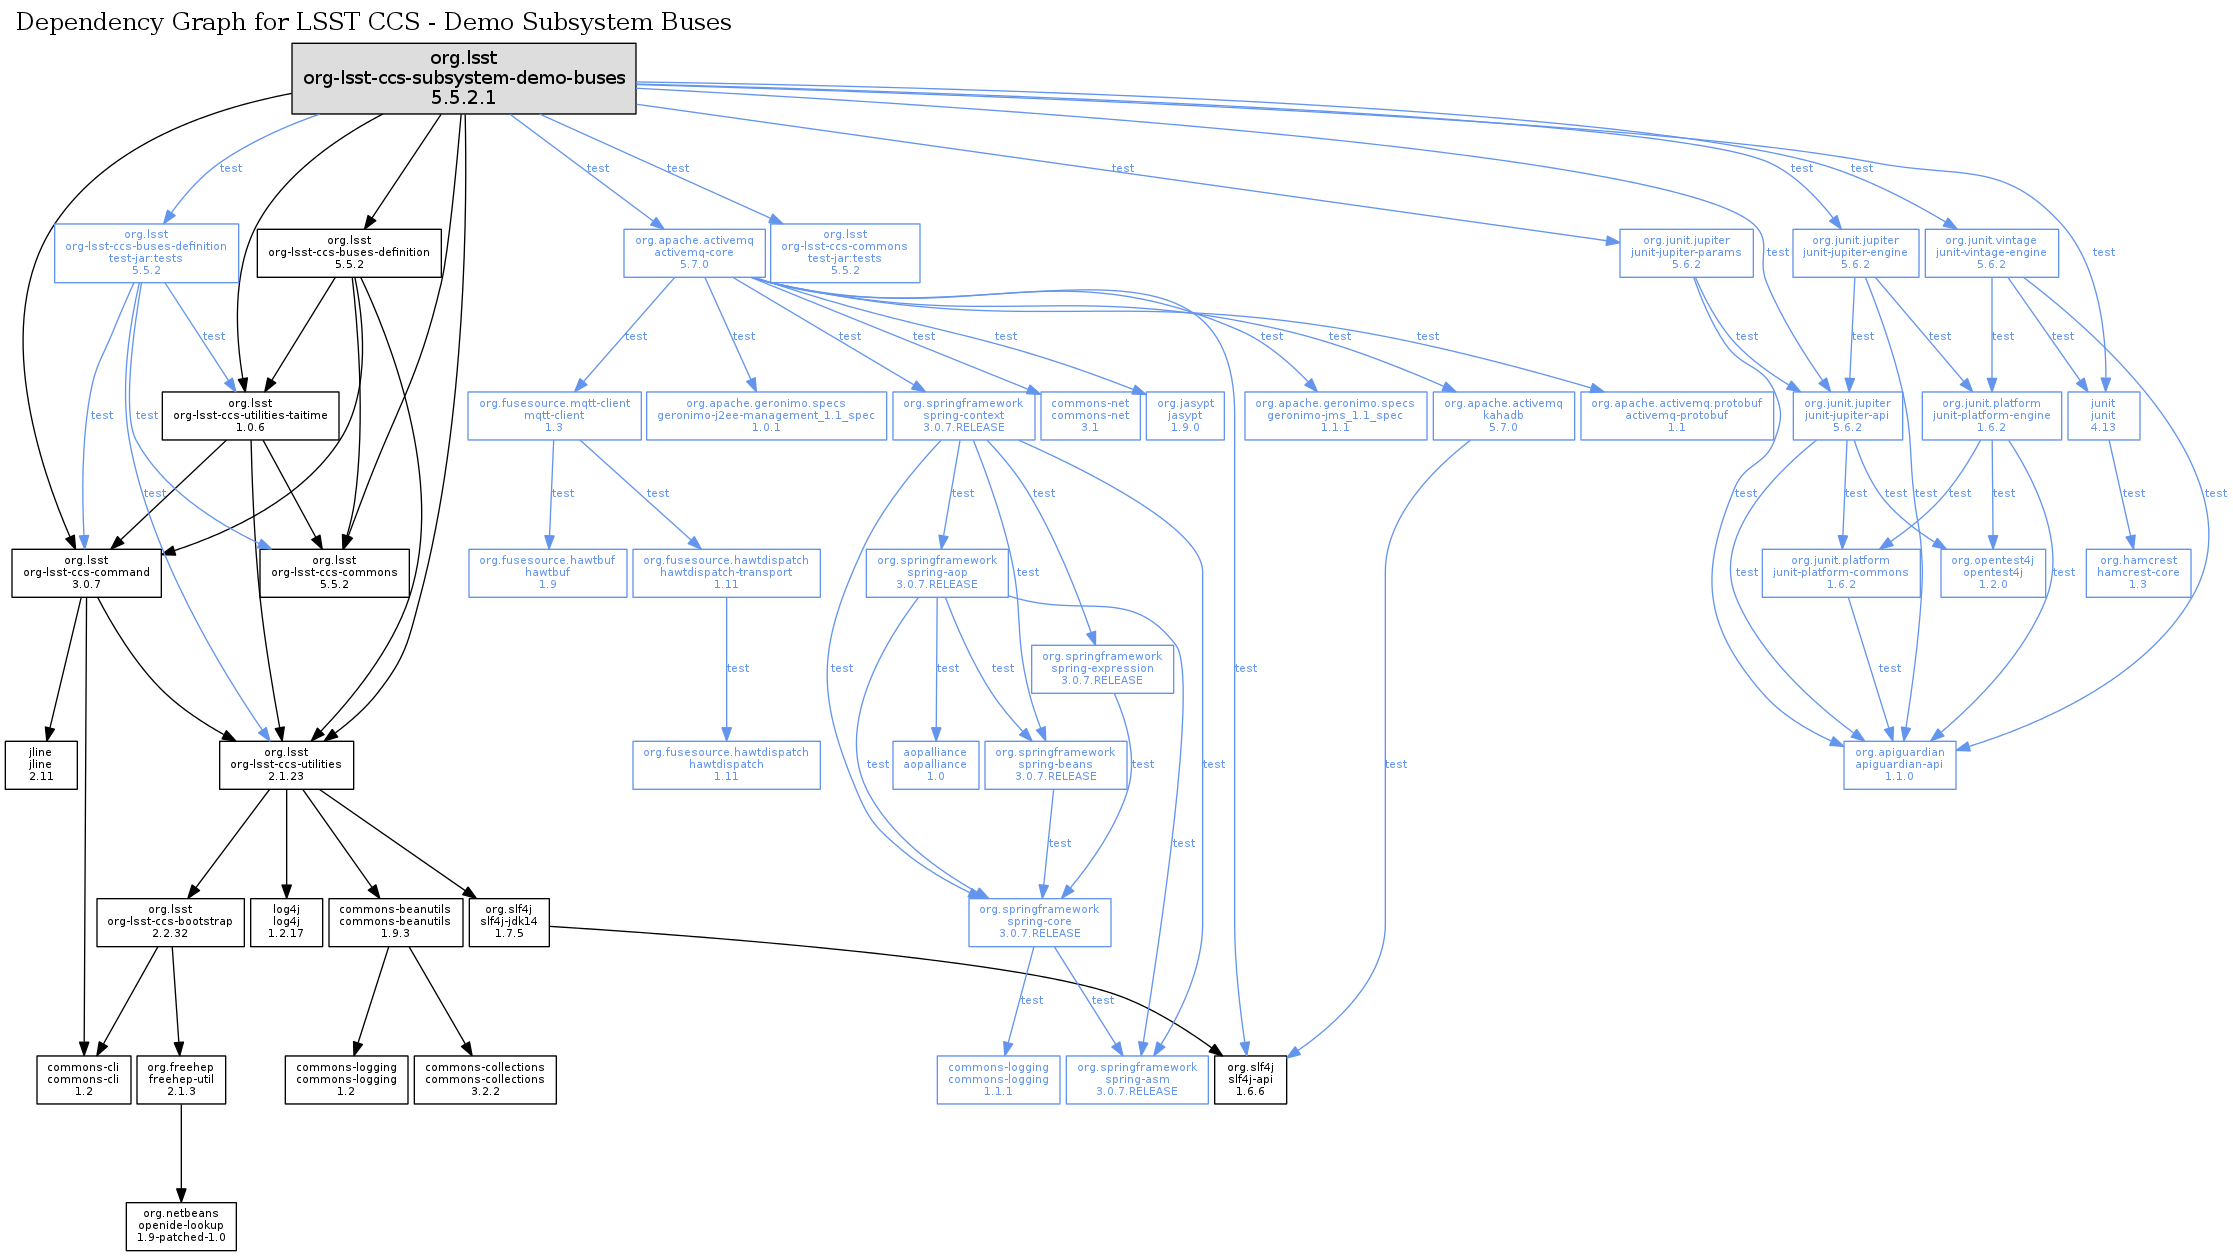Click the Dependency Graph title text

point(374,22)
